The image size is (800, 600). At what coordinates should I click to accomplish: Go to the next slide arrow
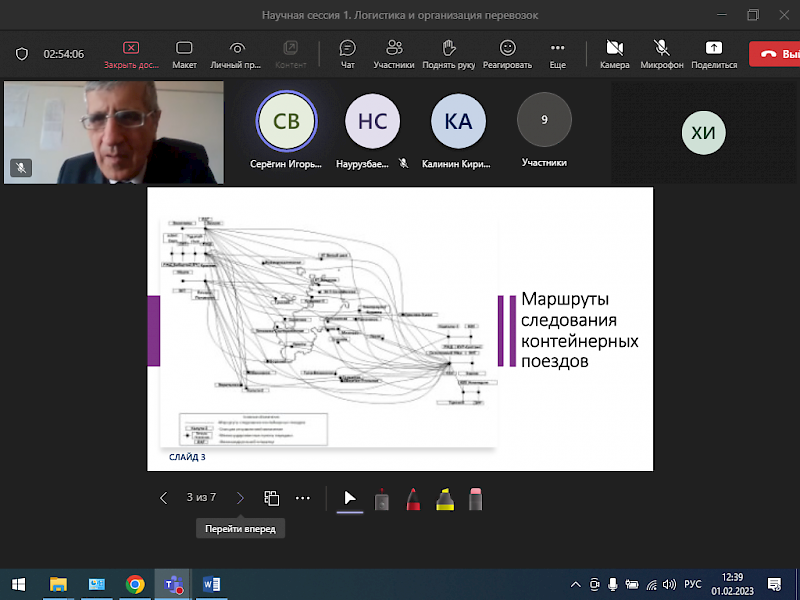click(240, 498)
